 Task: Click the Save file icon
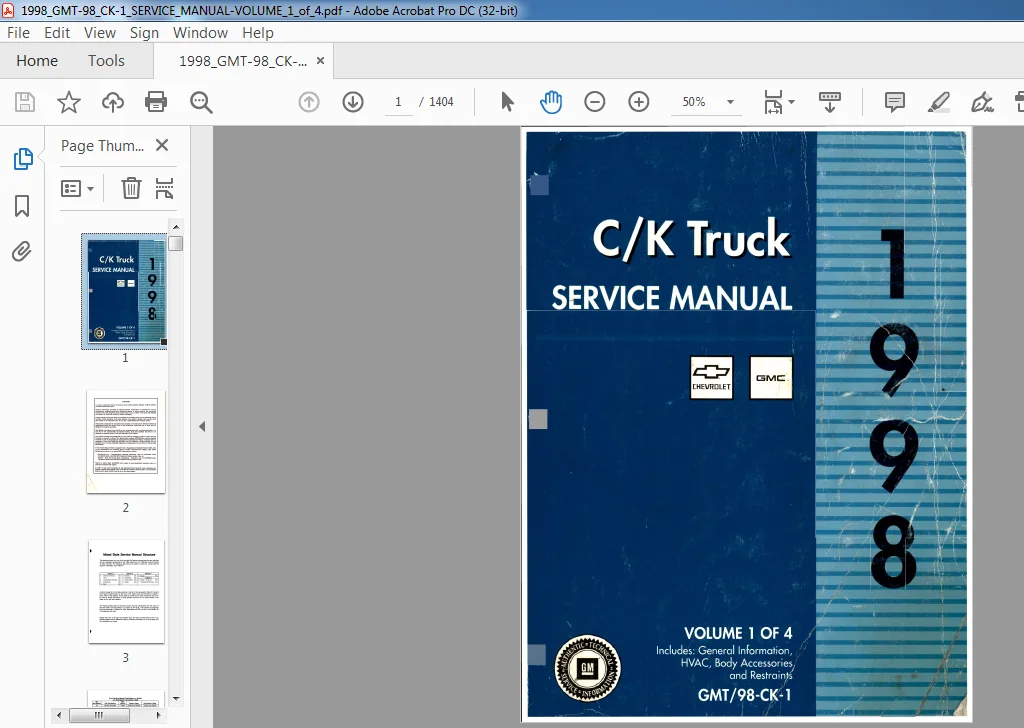tap(25, 102)
